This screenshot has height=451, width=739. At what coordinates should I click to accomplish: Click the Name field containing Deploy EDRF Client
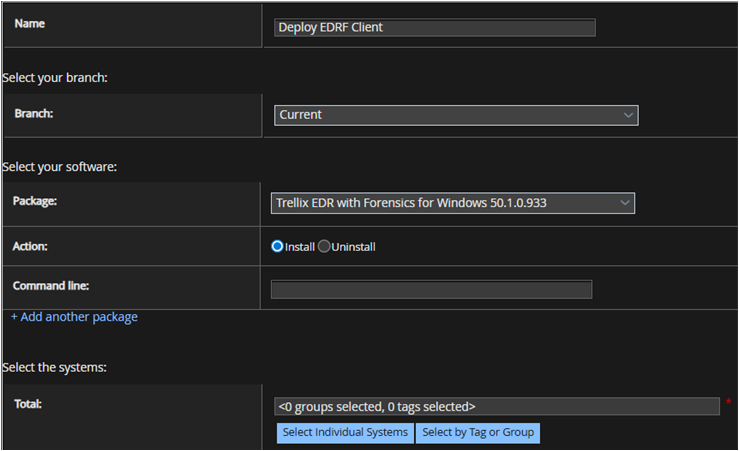point(434,27)
